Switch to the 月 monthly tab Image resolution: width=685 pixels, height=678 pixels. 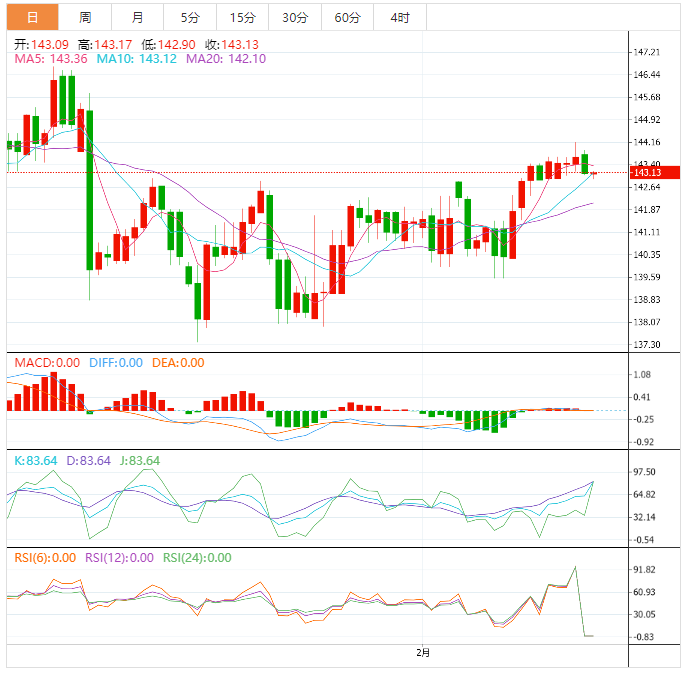point(138,17)
